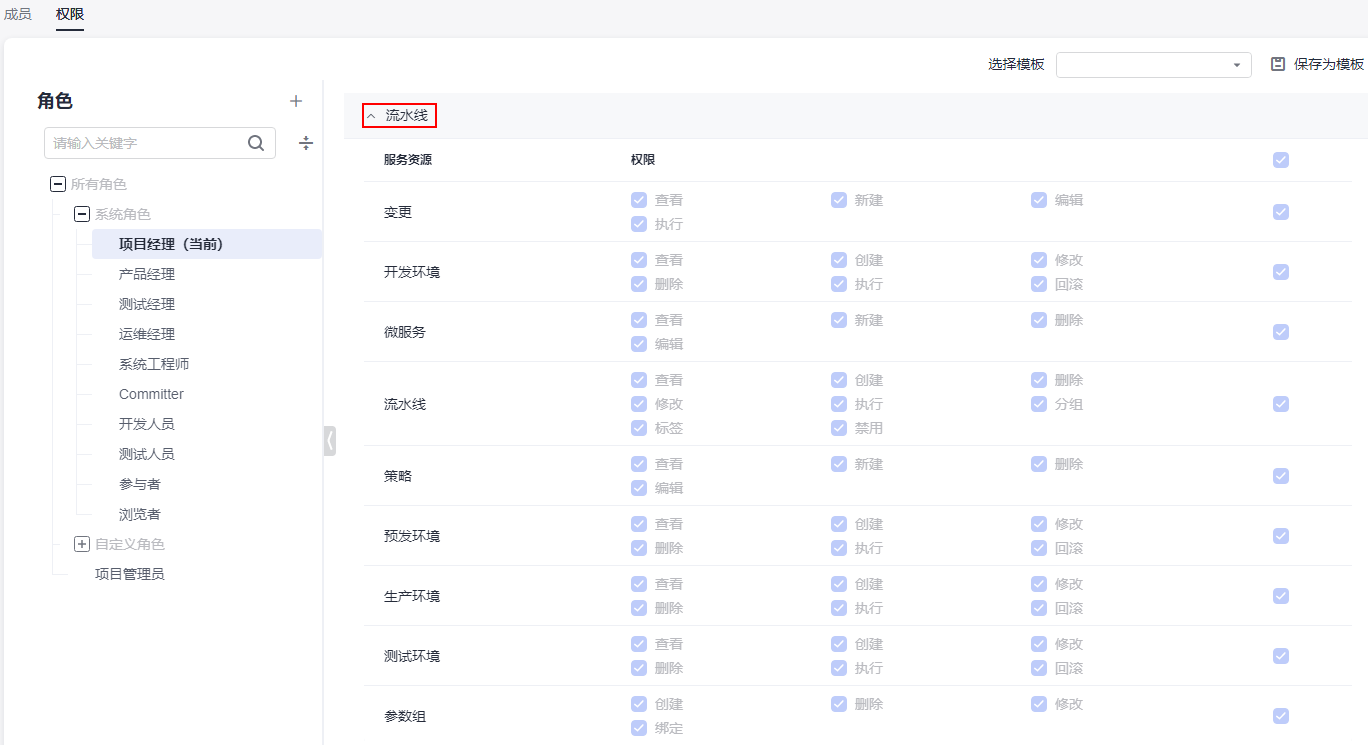Toggle the 参数组 row select-all checkbox
The image size is (1368, 745).
(1281, 716)
